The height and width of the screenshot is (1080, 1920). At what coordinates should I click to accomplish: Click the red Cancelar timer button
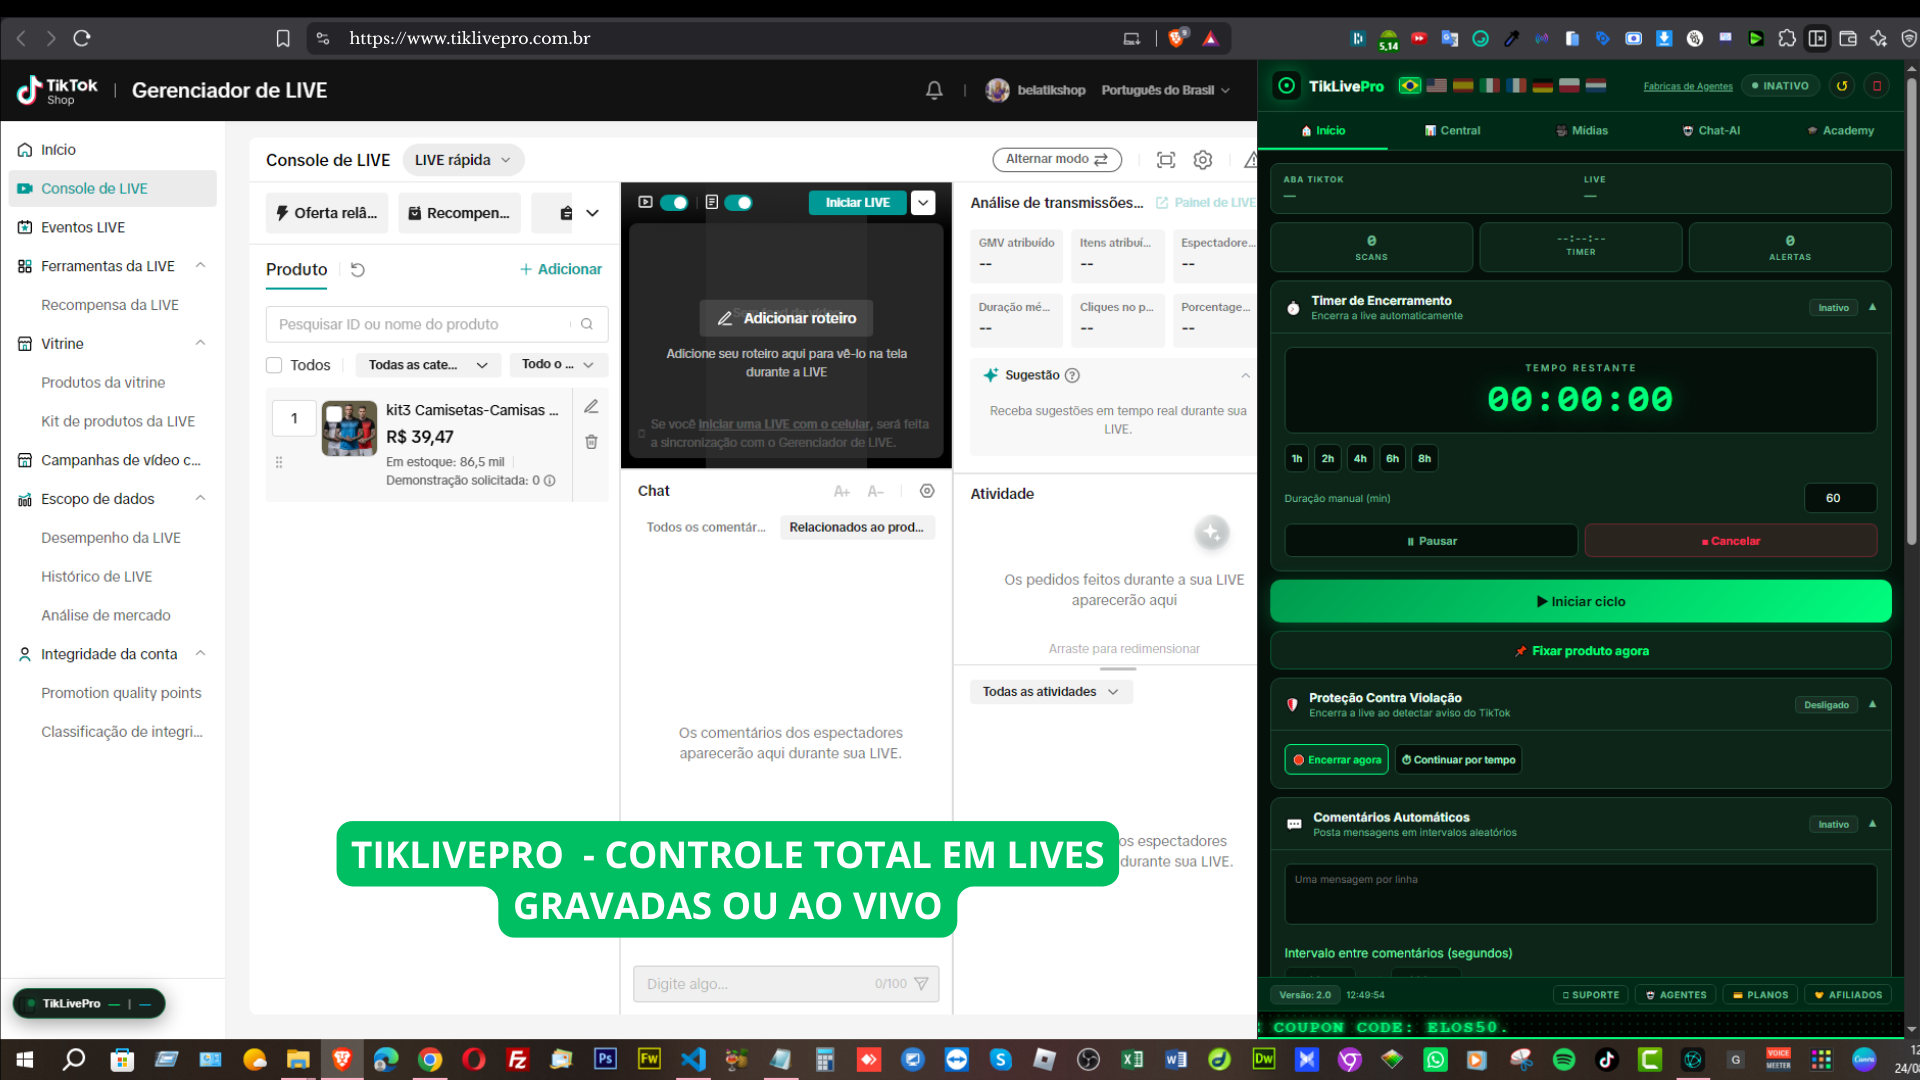1730,541
